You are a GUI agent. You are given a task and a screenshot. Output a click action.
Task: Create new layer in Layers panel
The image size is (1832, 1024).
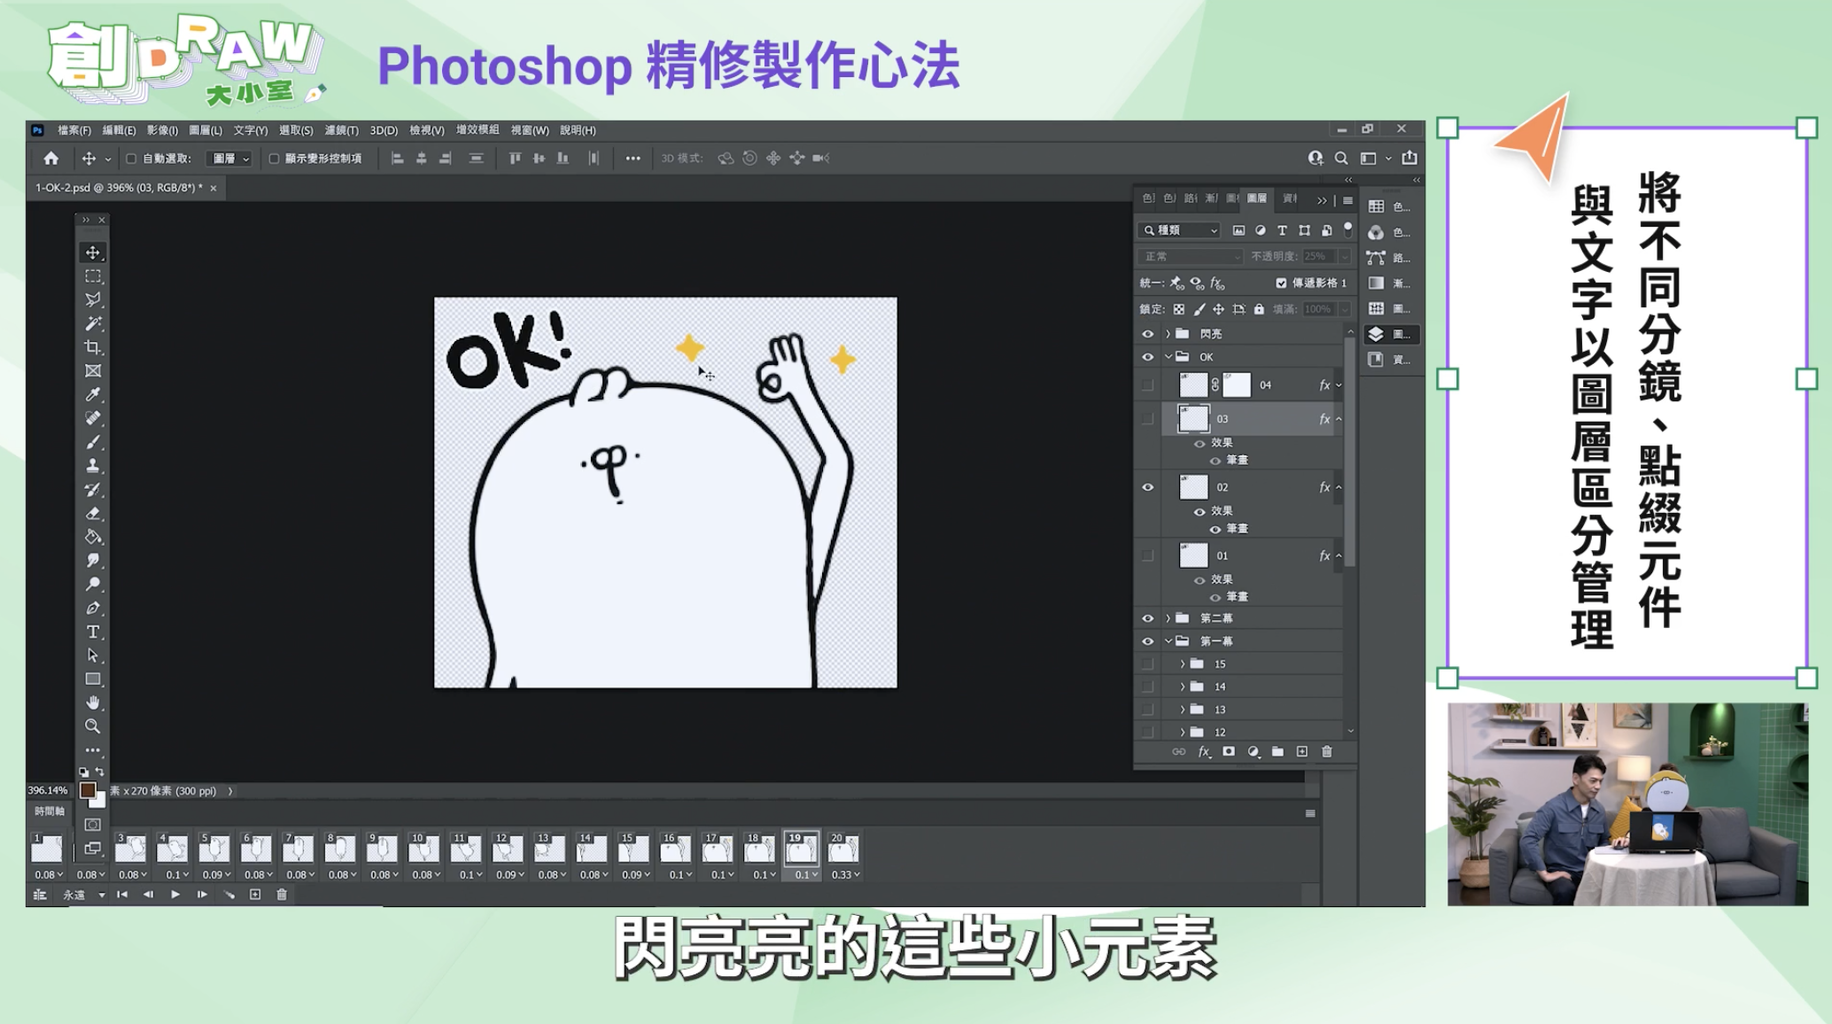(x=1302, y=752)
